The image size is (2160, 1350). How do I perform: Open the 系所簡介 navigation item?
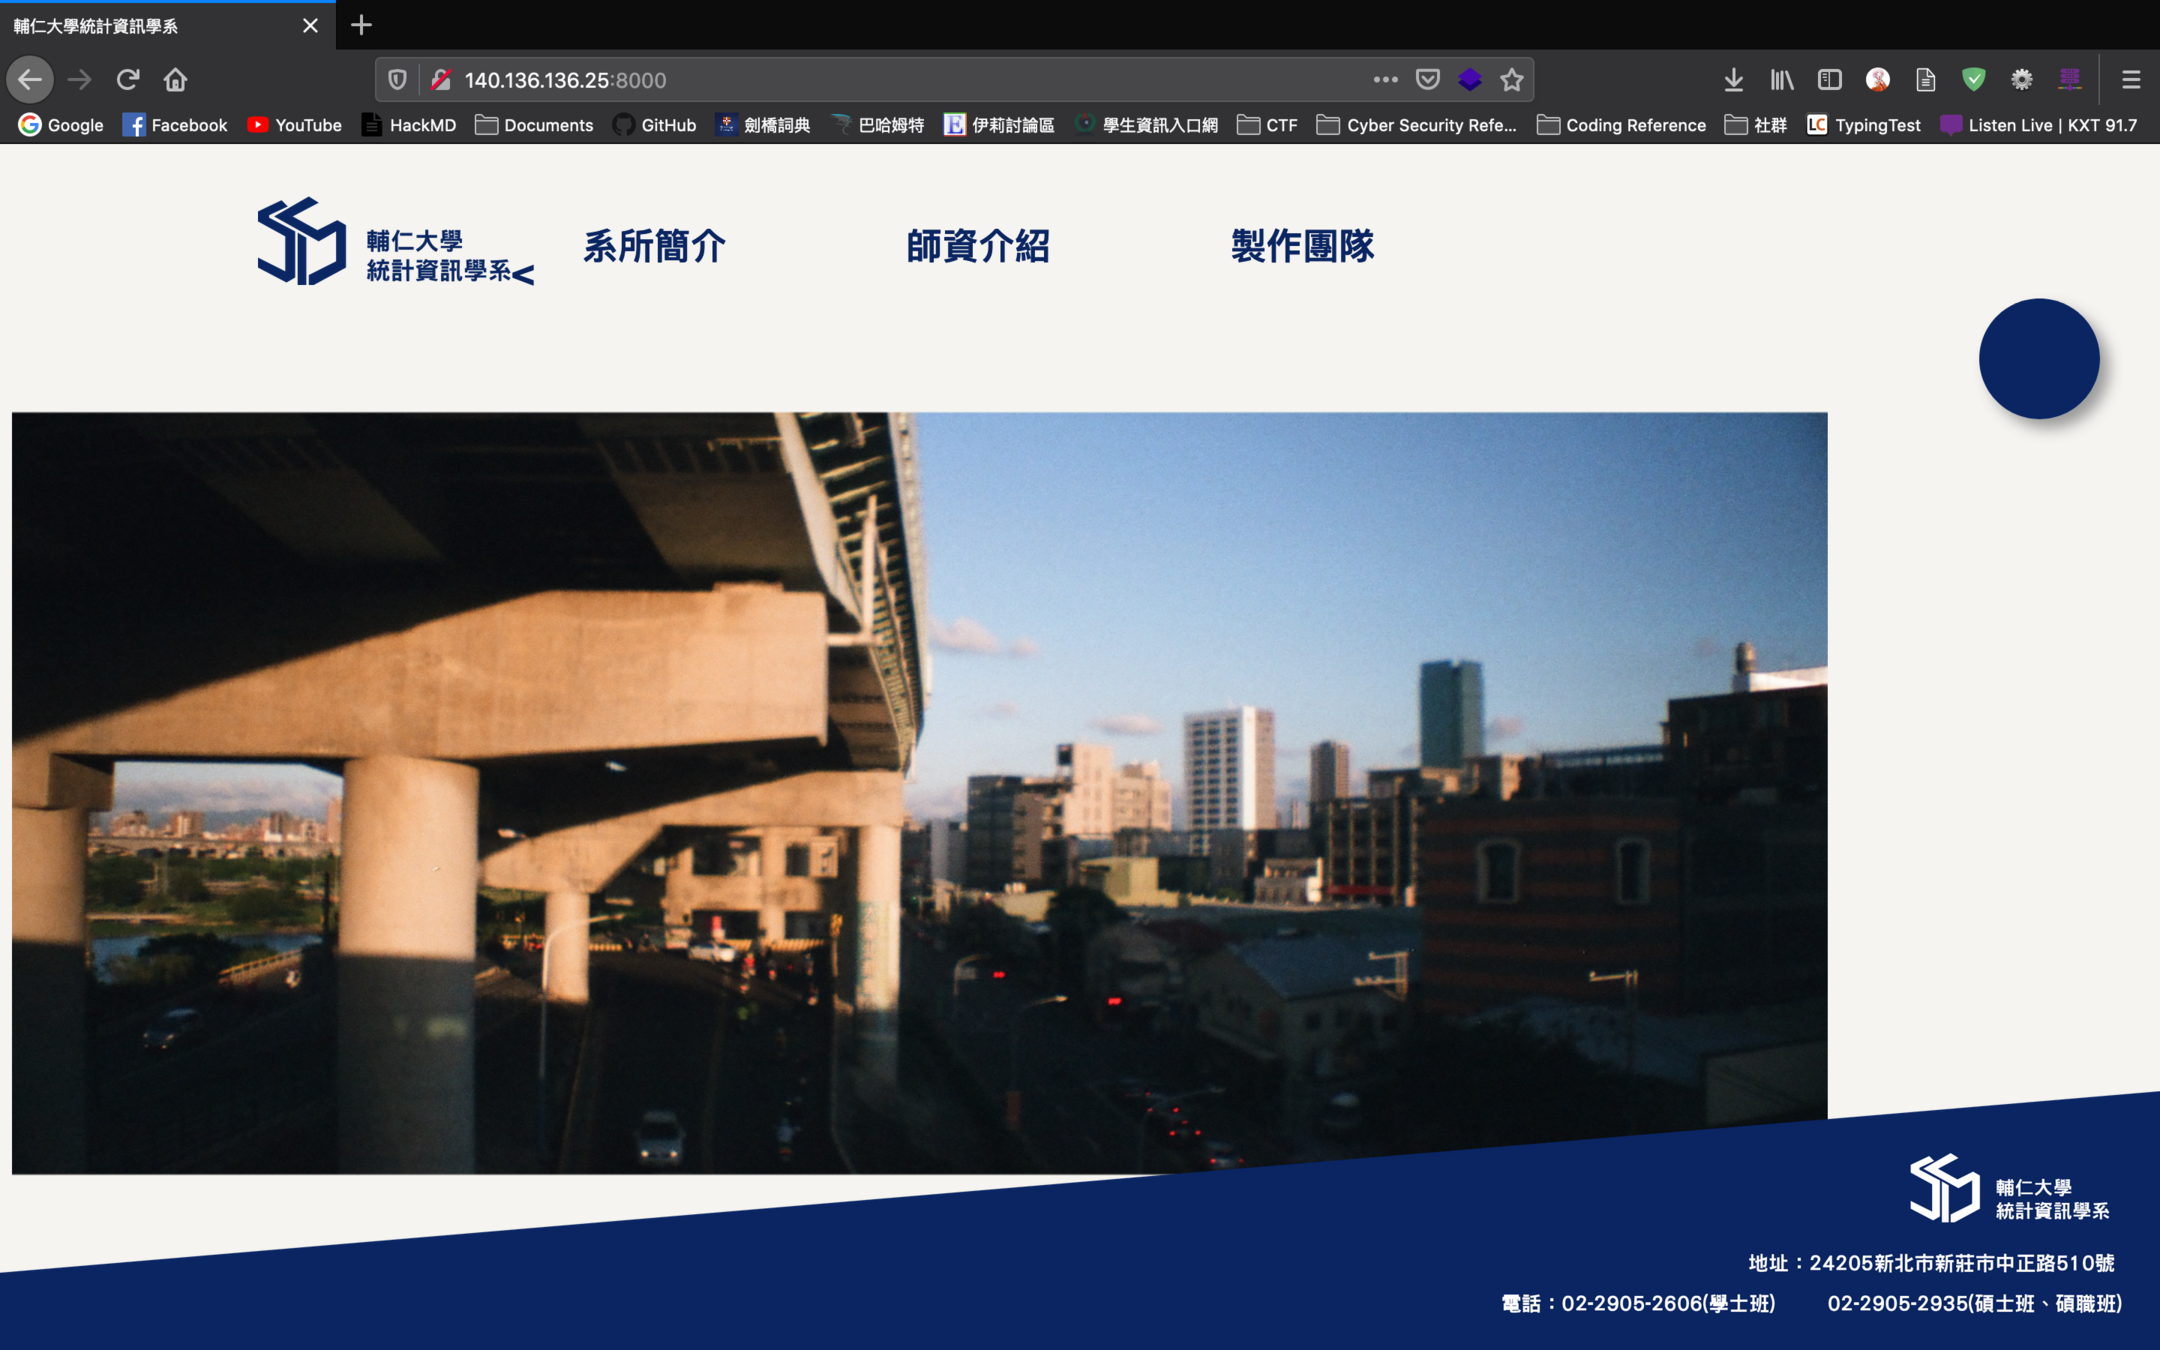pos(654,246)
